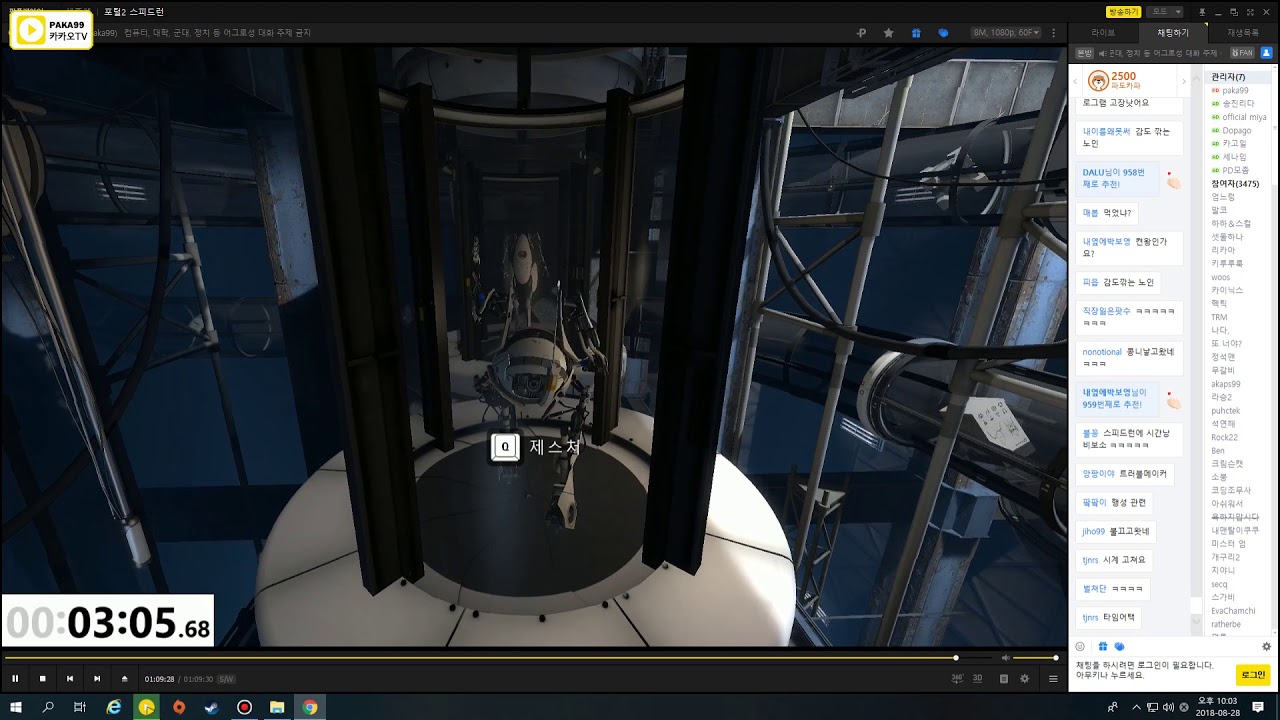Open the 모드 mode dropdown
Screen dimensions: 1280x720
(1166, 12)
